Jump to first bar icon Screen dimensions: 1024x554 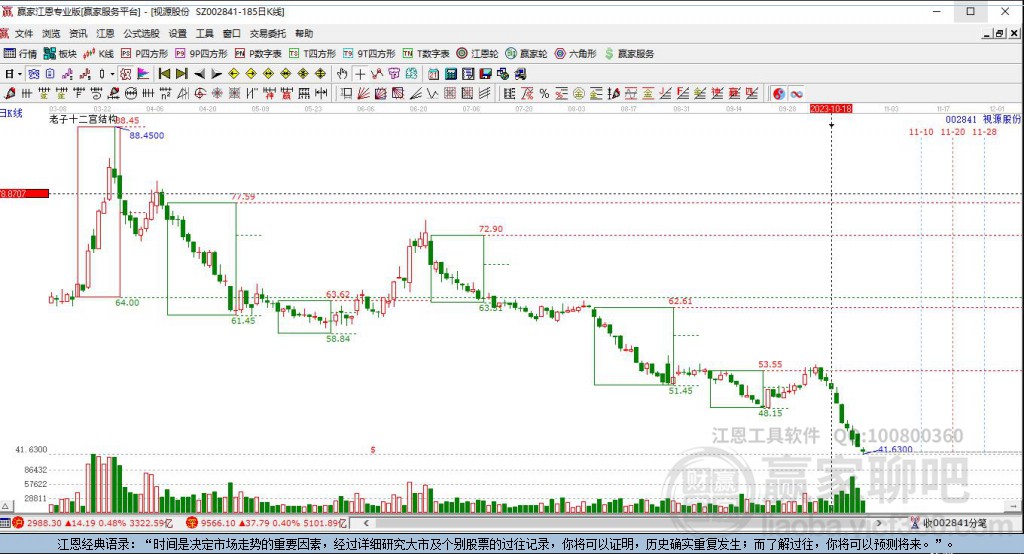[165, 74]
